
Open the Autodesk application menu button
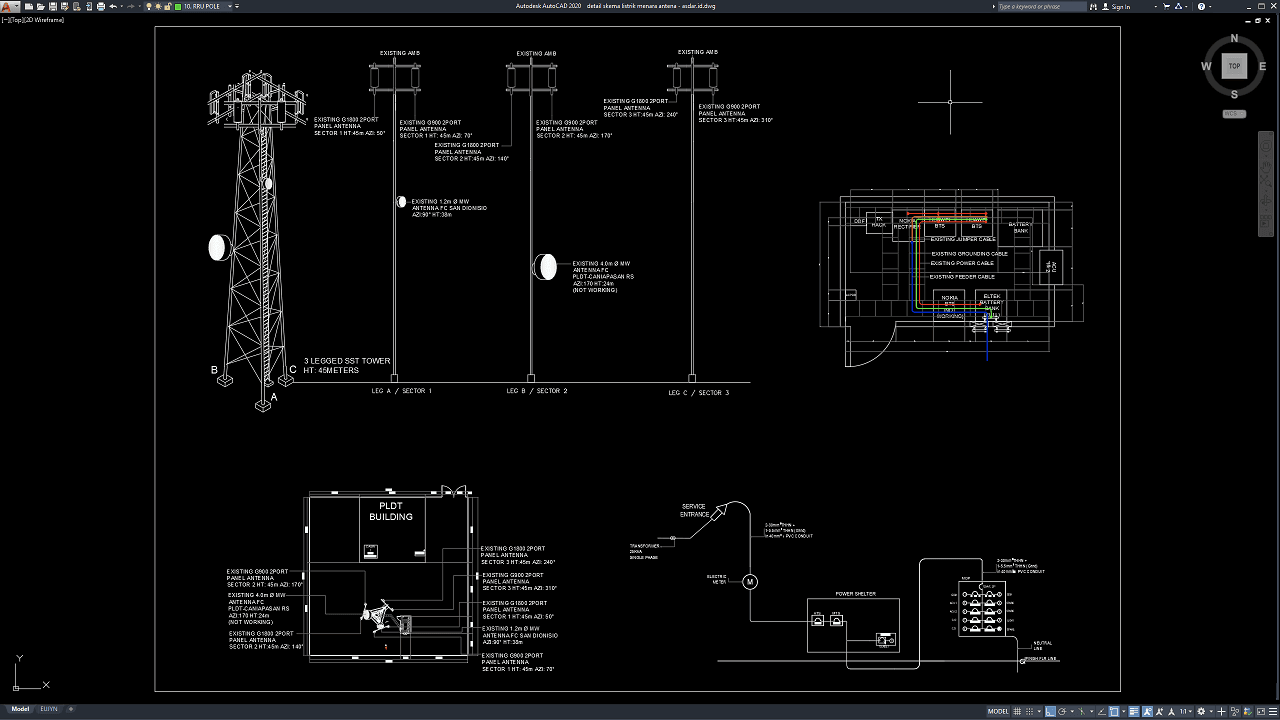tap(8, 6)
